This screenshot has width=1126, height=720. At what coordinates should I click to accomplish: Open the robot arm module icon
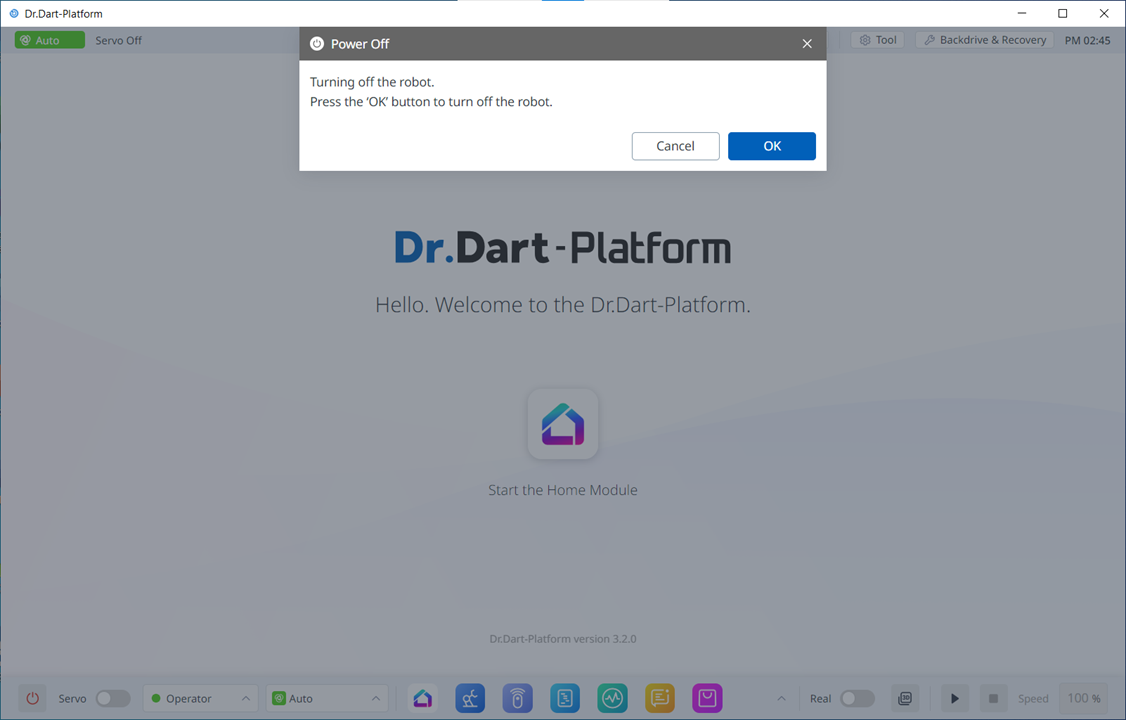470,698
